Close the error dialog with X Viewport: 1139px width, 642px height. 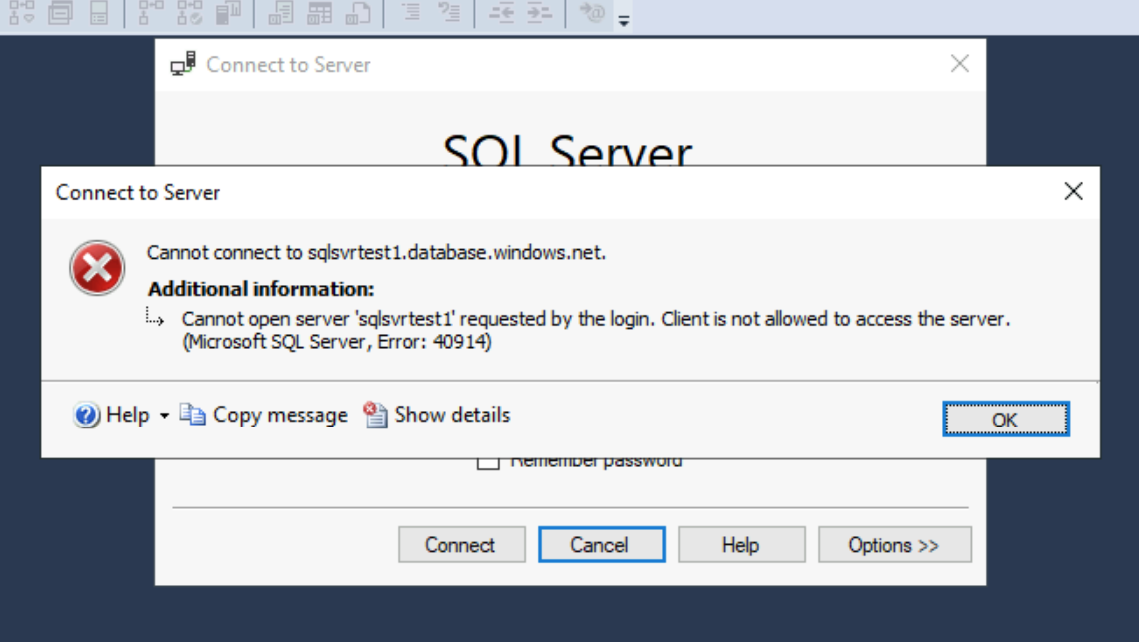pyautogui.click(x=1073, y=191)
